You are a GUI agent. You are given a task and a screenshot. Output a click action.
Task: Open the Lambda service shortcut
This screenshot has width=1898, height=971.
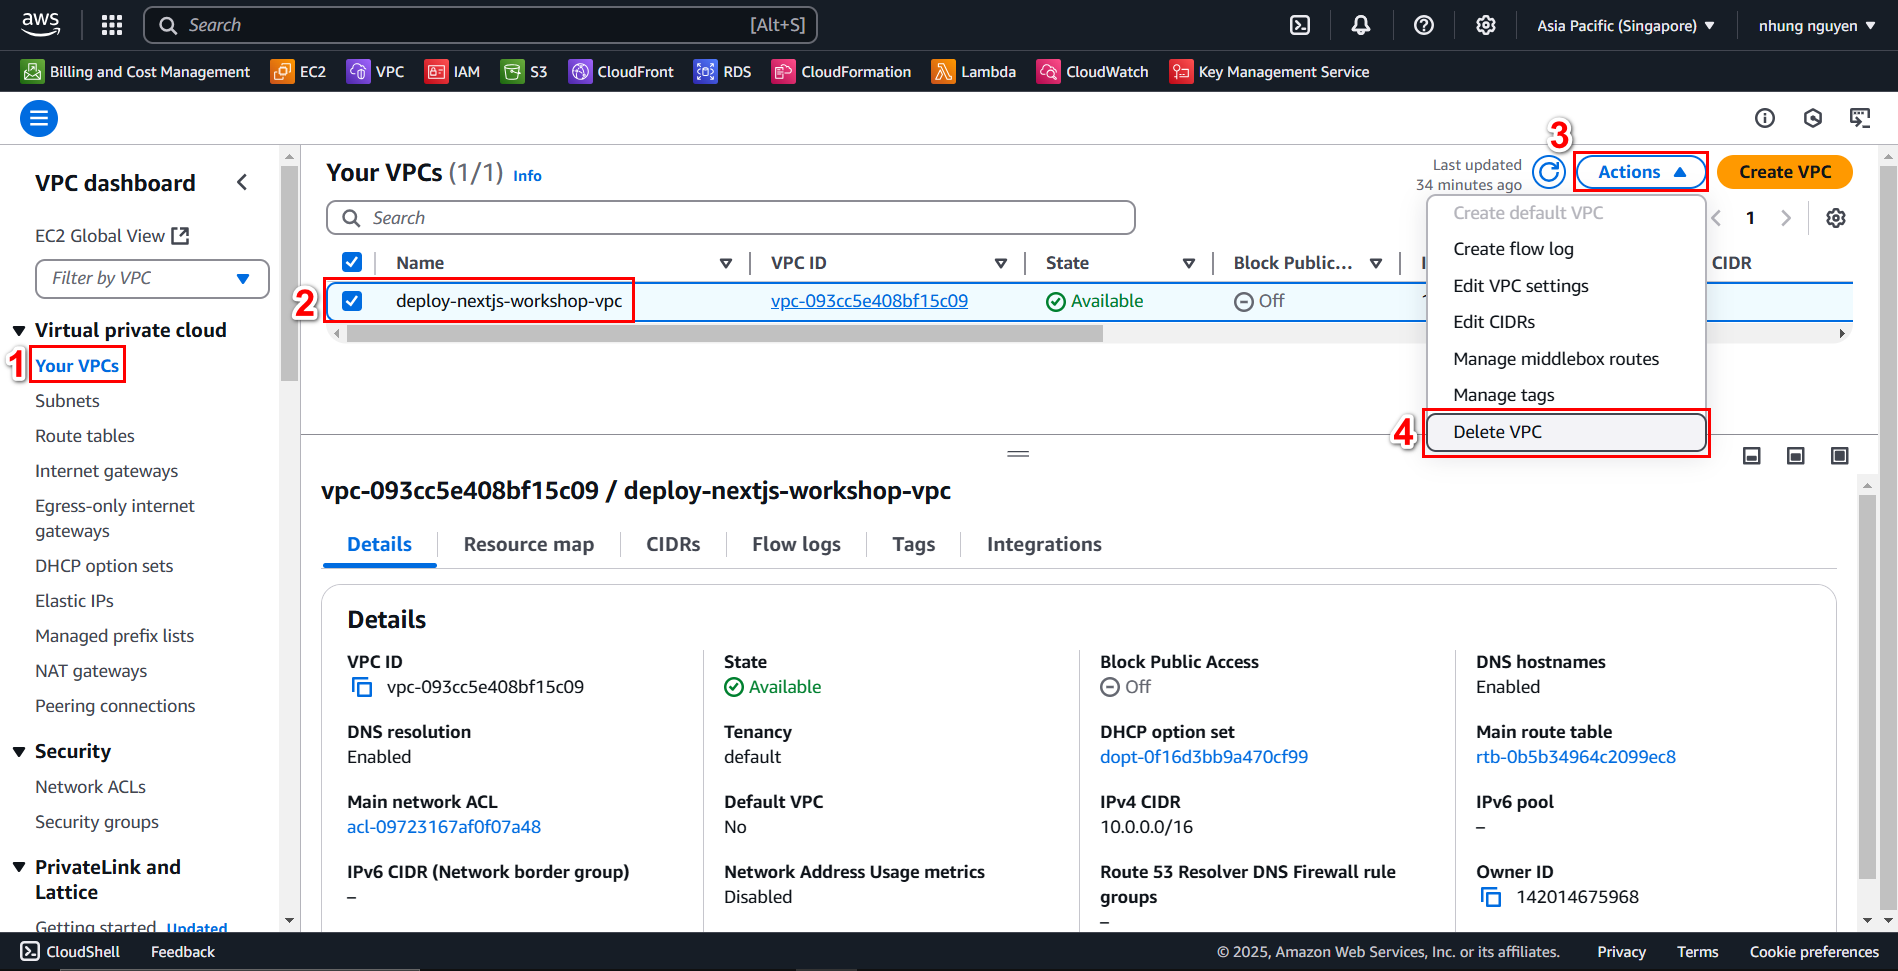pos(974,72)
